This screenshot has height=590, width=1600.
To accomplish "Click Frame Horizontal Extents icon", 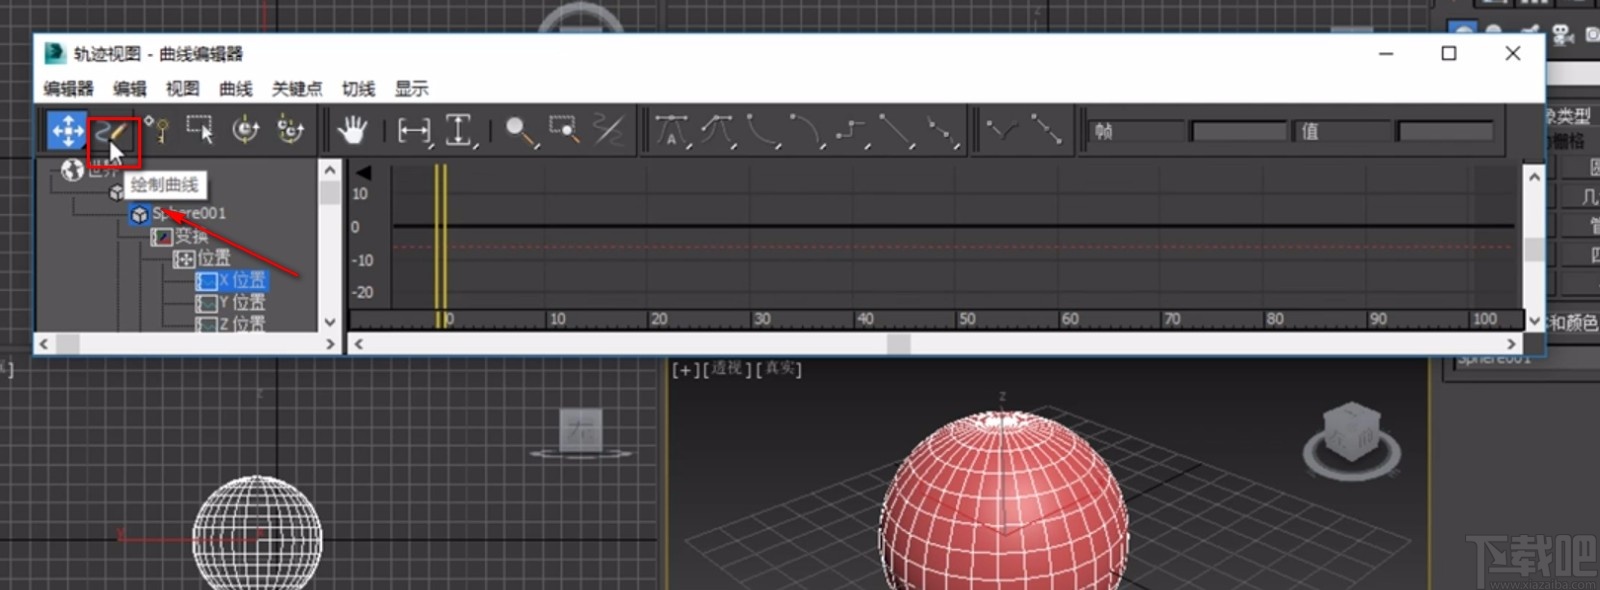I will coord(413,131).
